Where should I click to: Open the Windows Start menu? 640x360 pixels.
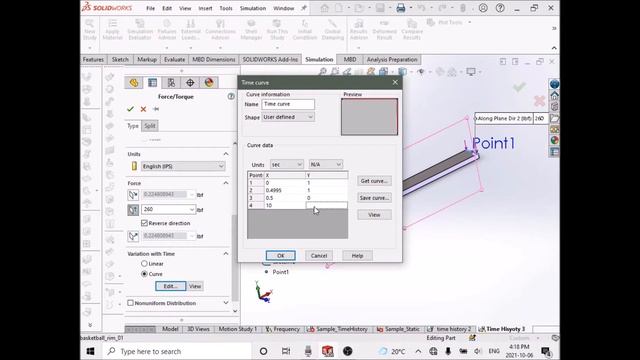coord(91,351)
